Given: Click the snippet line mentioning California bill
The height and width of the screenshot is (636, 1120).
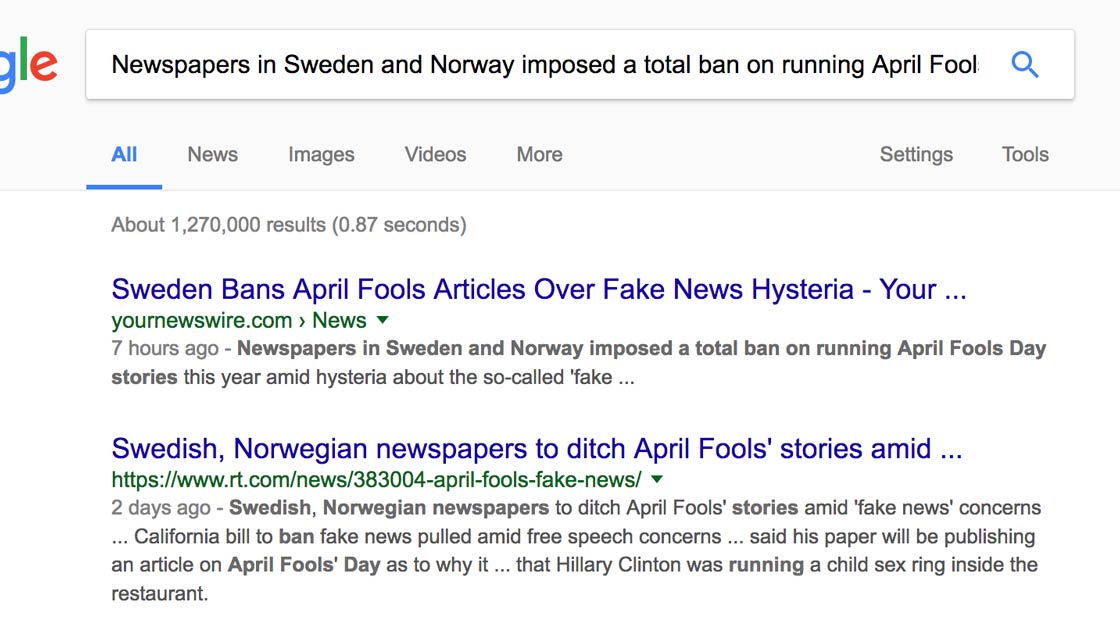Looking at the screenshot, I should (x=573, y=537).
